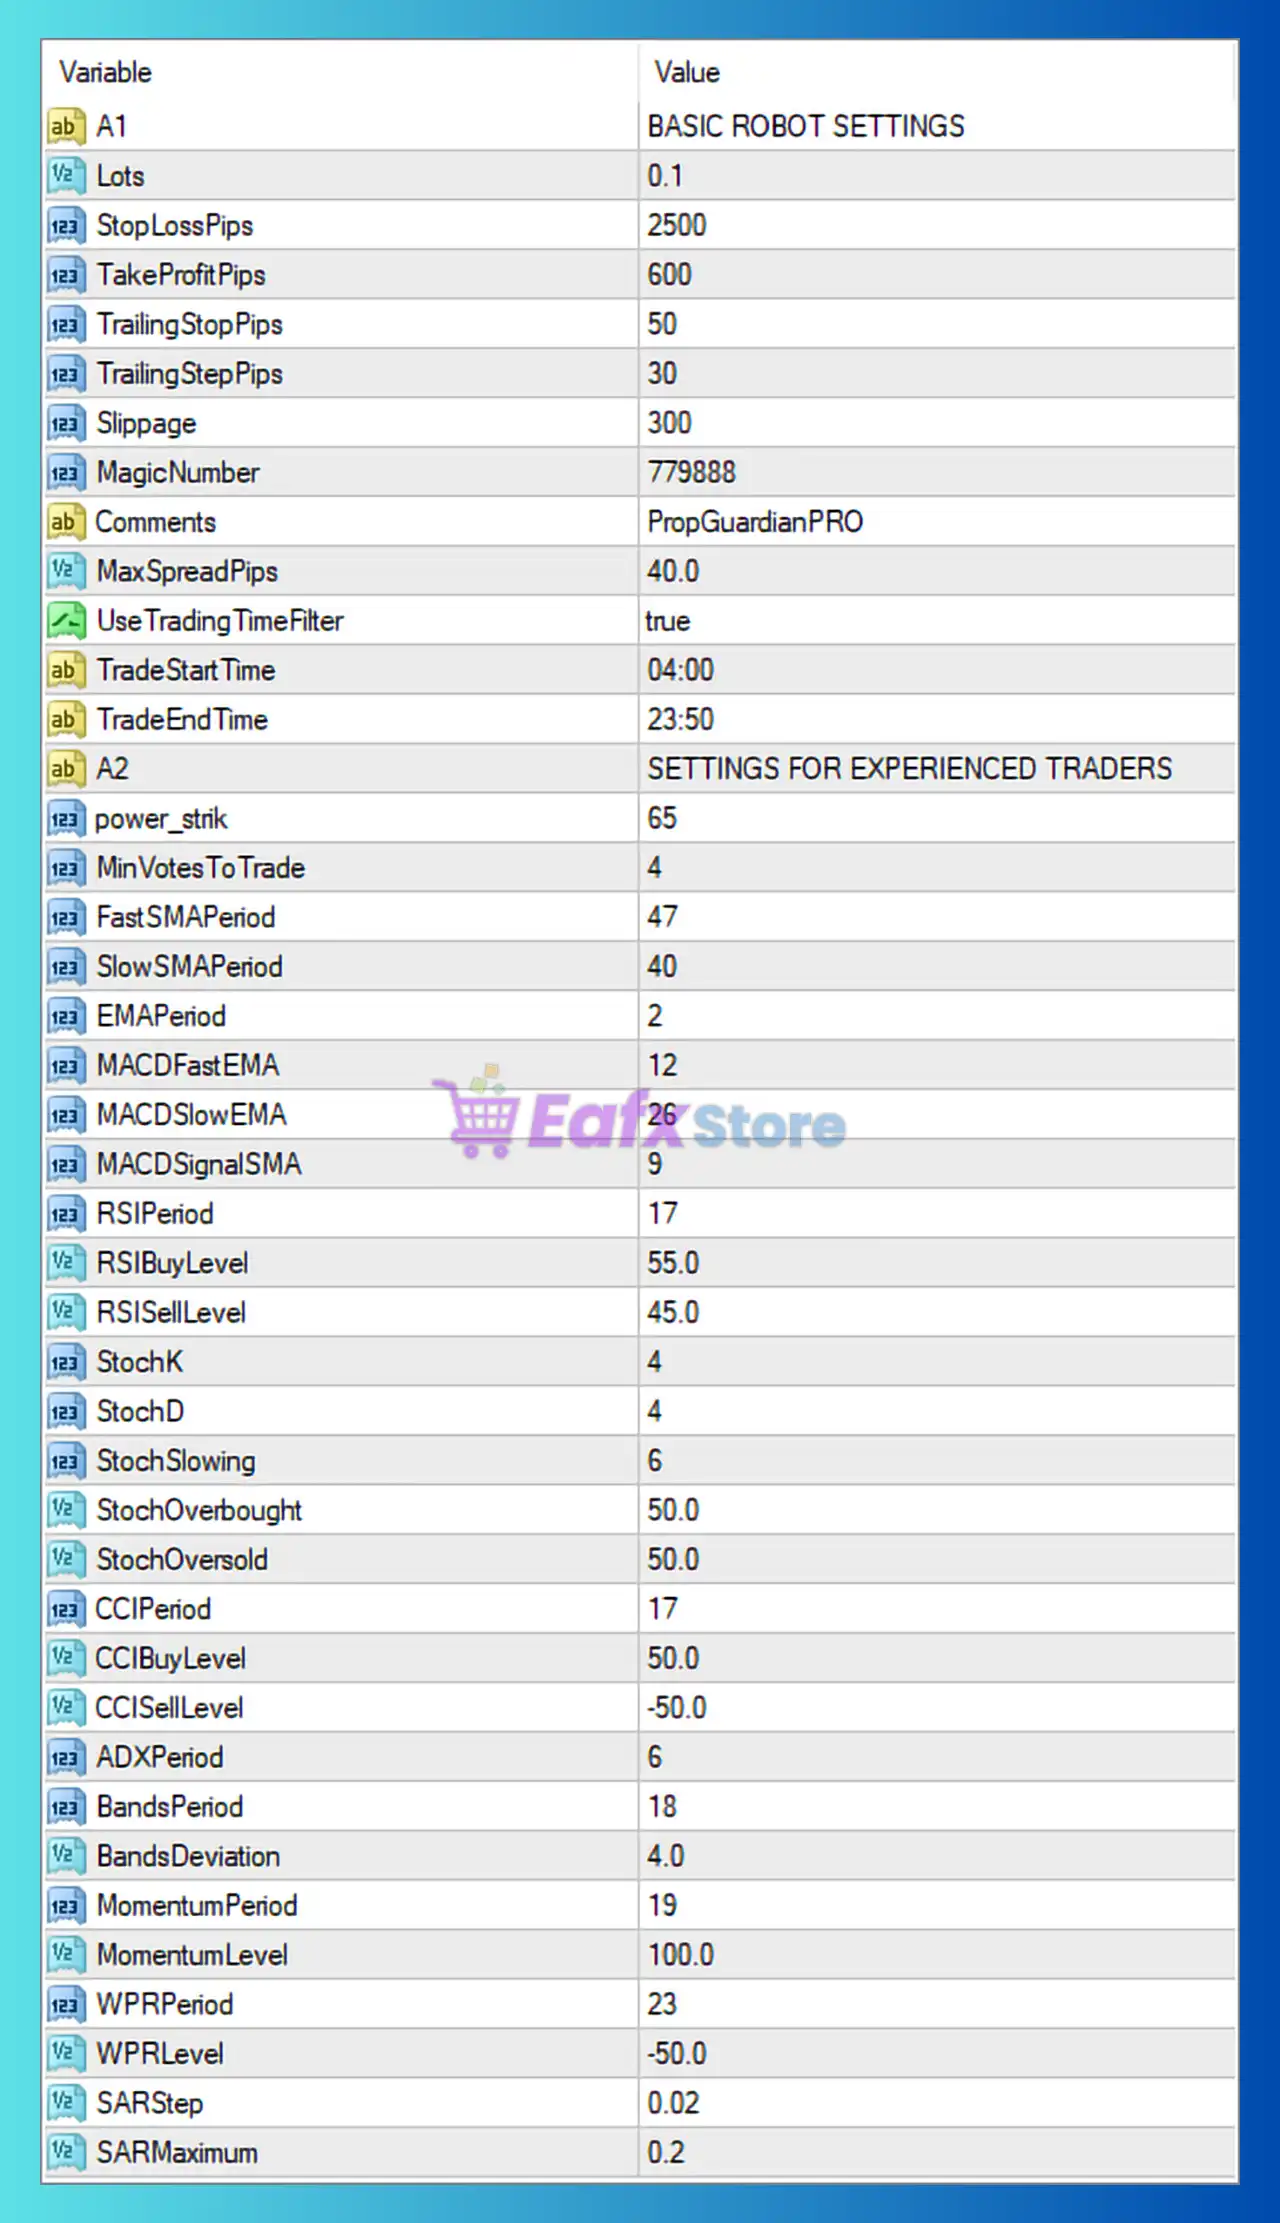Image resolution: width=1280 pixels, height=2223 pixels.
Task: Select the MaxSpreadPips value 40.0
Action: (673, 571)
